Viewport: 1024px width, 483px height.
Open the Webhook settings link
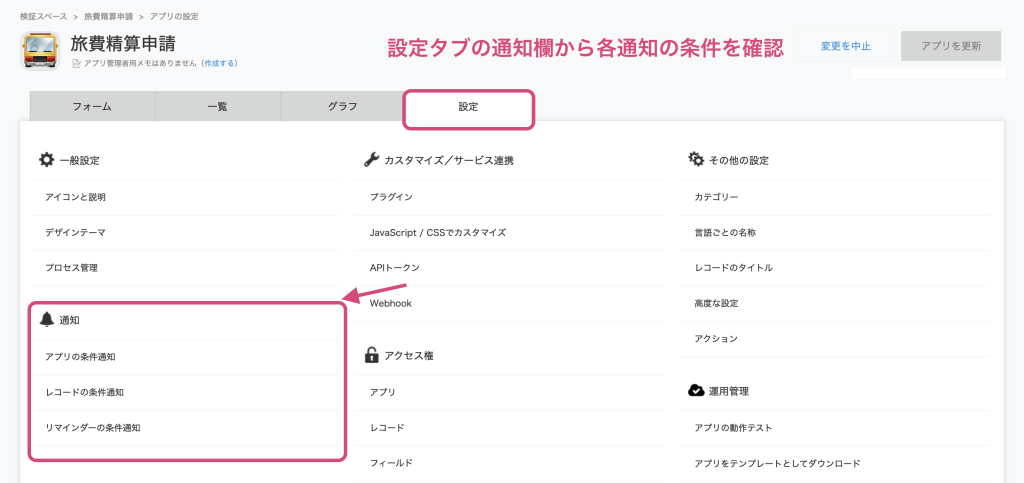click(391, 304)
